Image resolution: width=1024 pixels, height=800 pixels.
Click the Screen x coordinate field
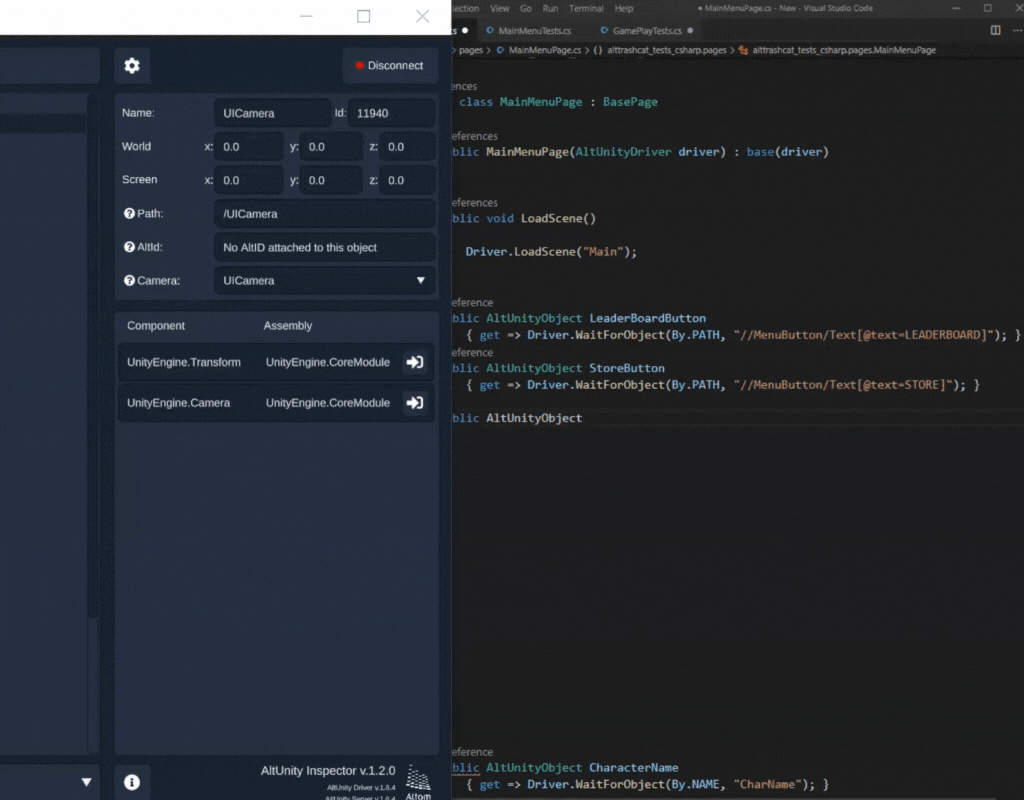point(249,180)
